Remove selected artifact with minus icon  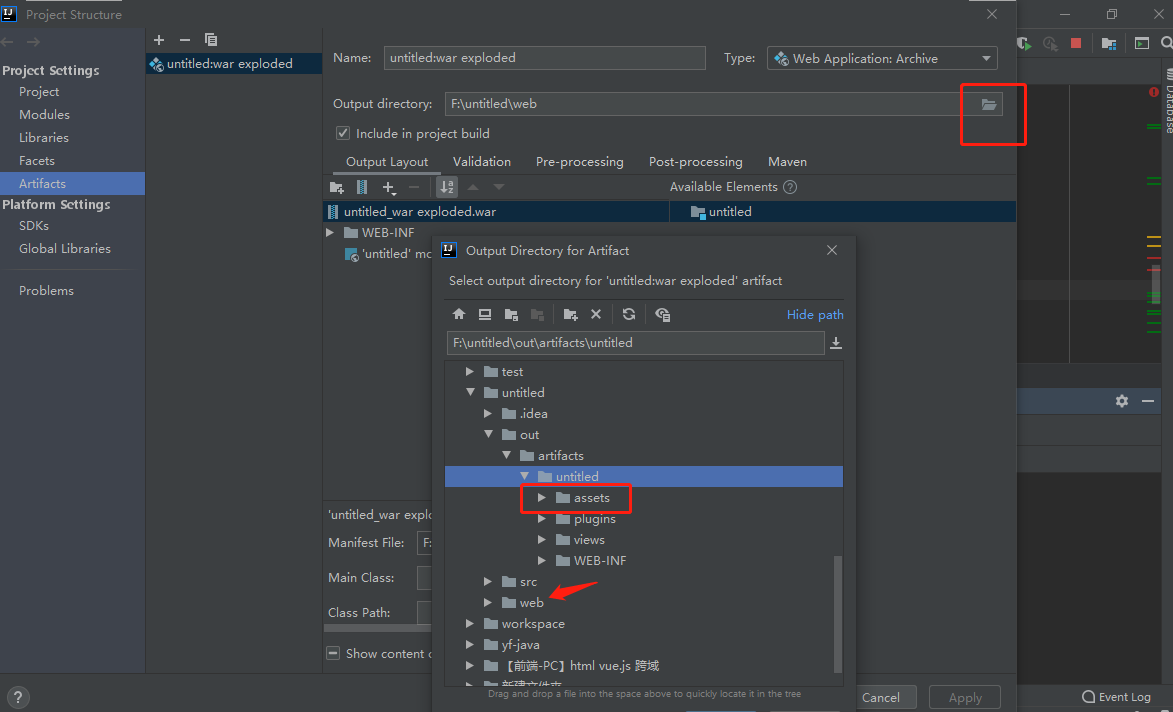click(185, 40)
